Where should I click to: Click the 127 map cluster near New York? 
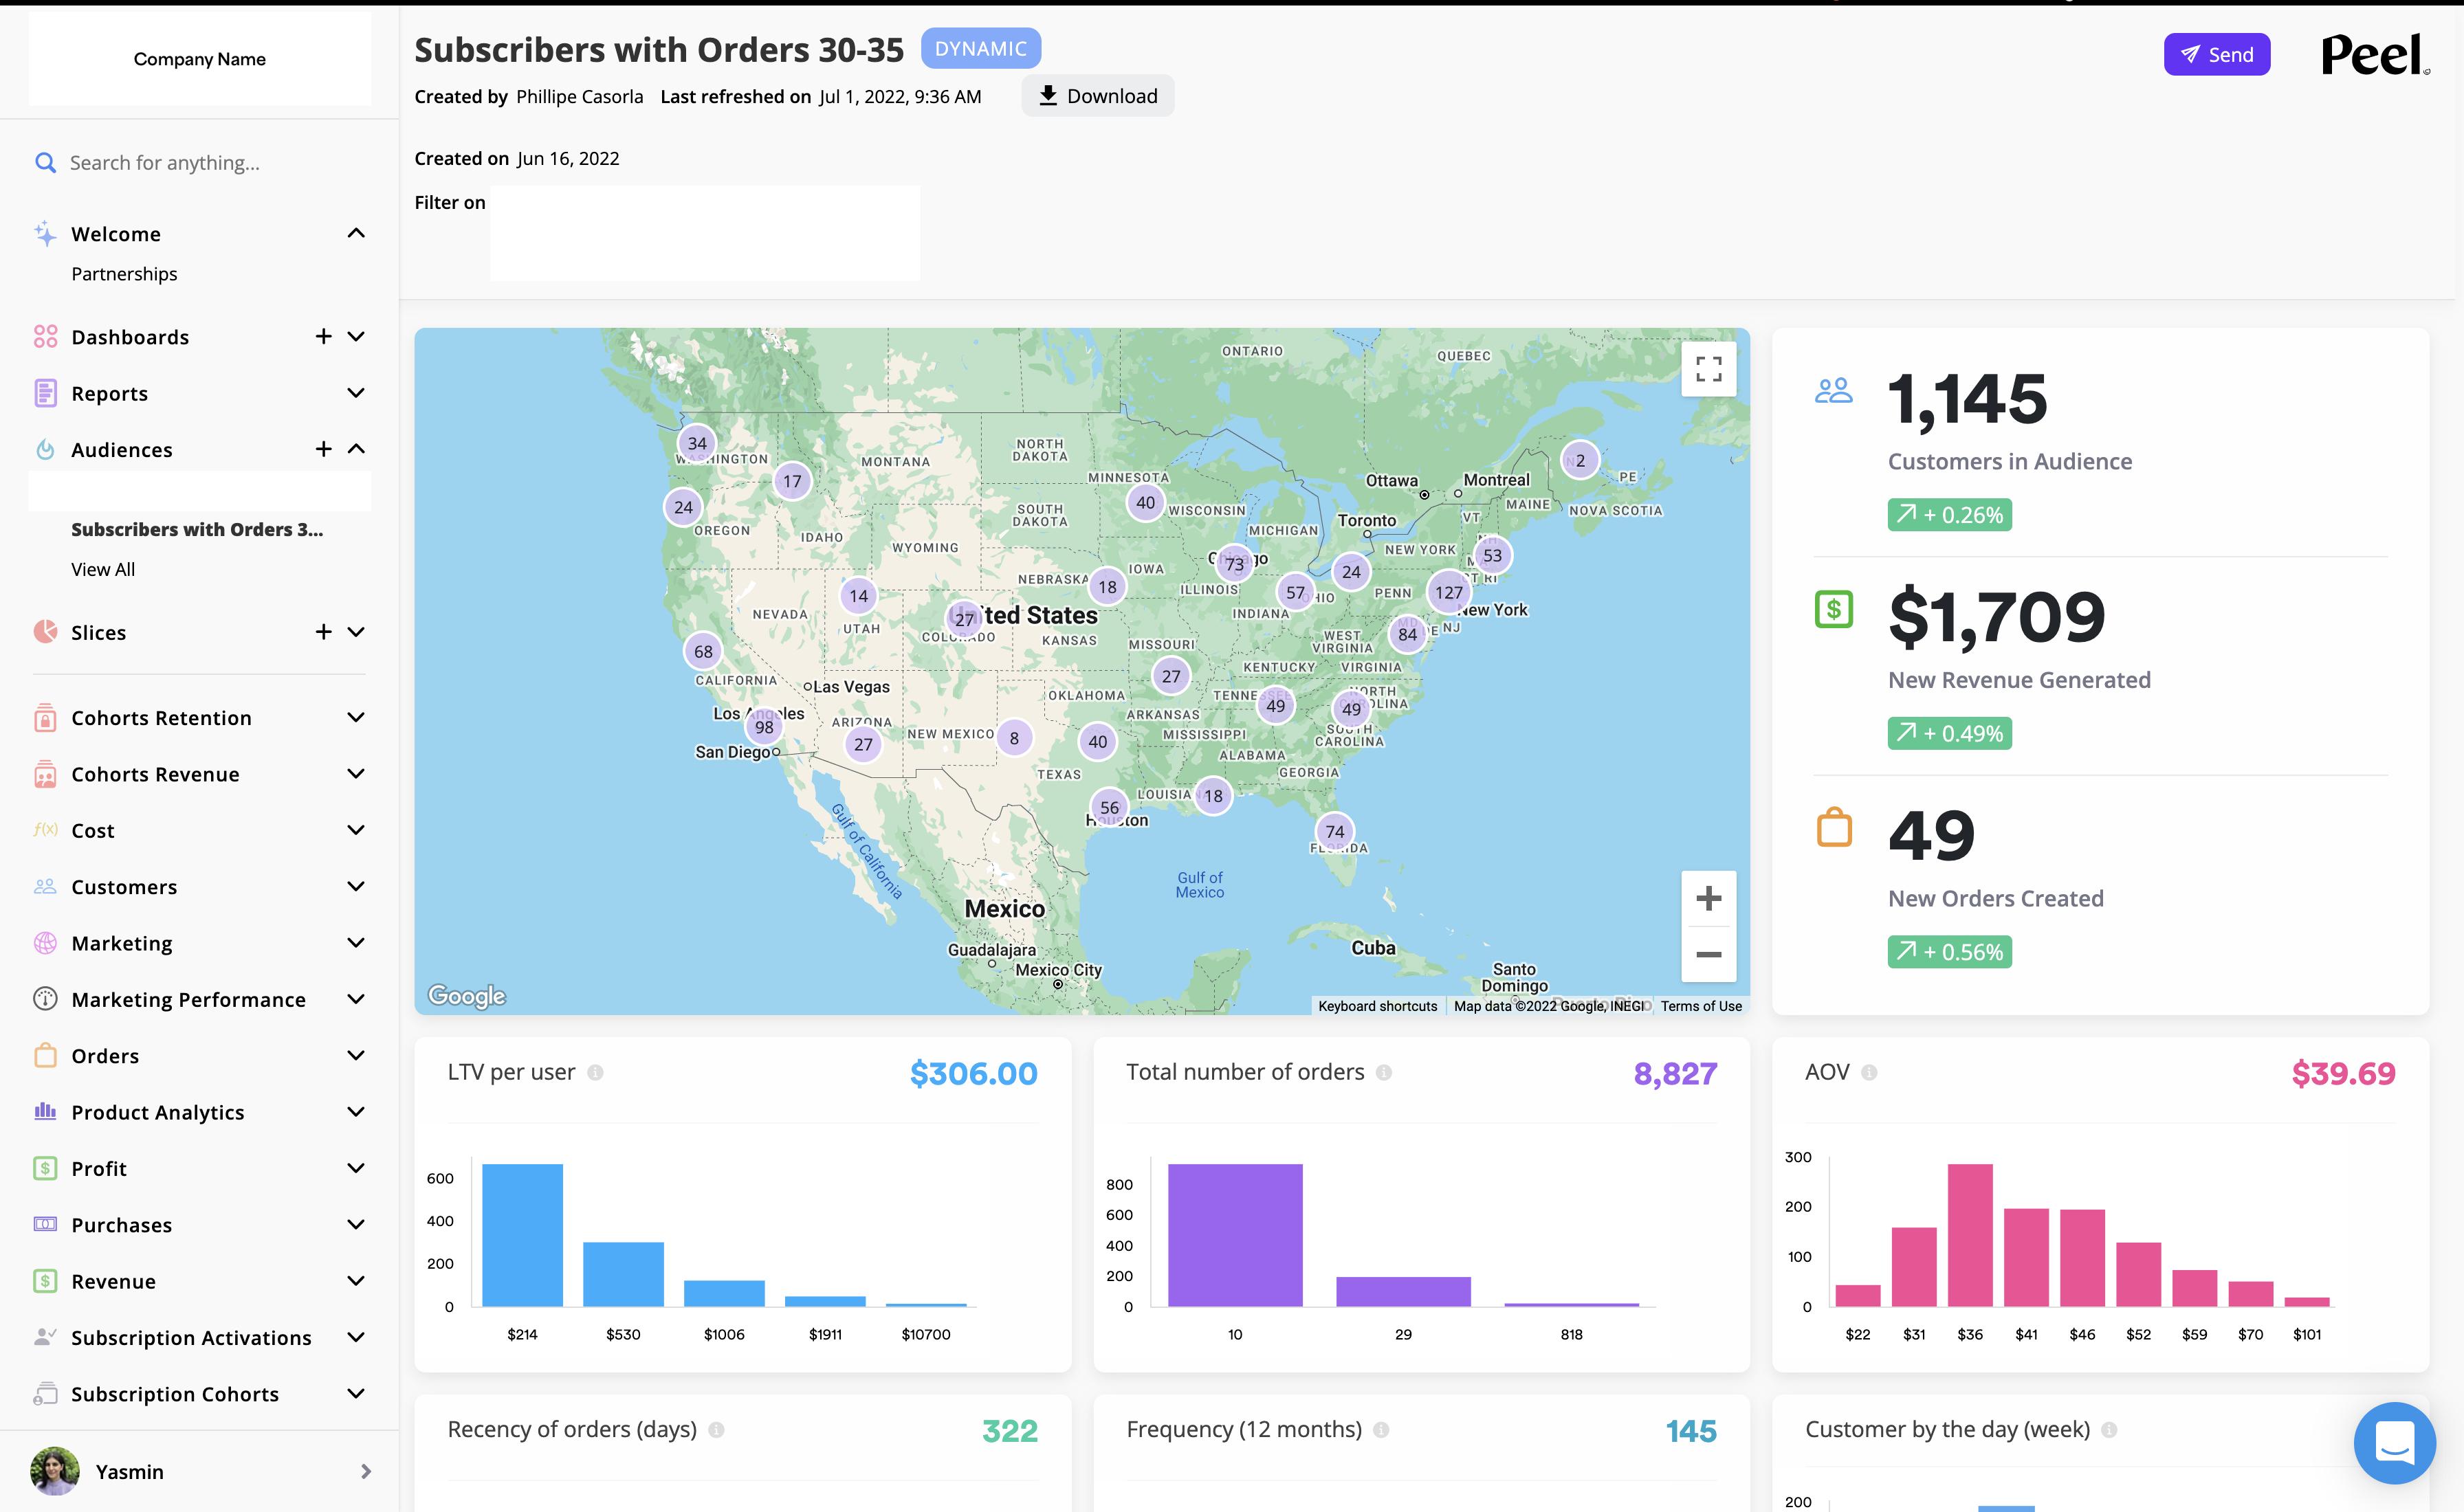click(x=1448, y=592)
